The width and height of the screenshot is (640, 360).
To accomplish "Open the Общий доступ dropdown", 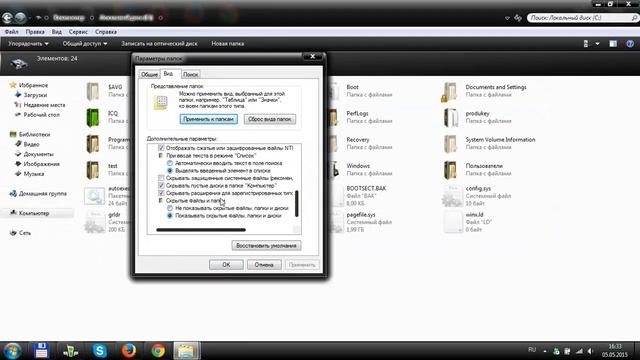I will (x=85, y=44).
